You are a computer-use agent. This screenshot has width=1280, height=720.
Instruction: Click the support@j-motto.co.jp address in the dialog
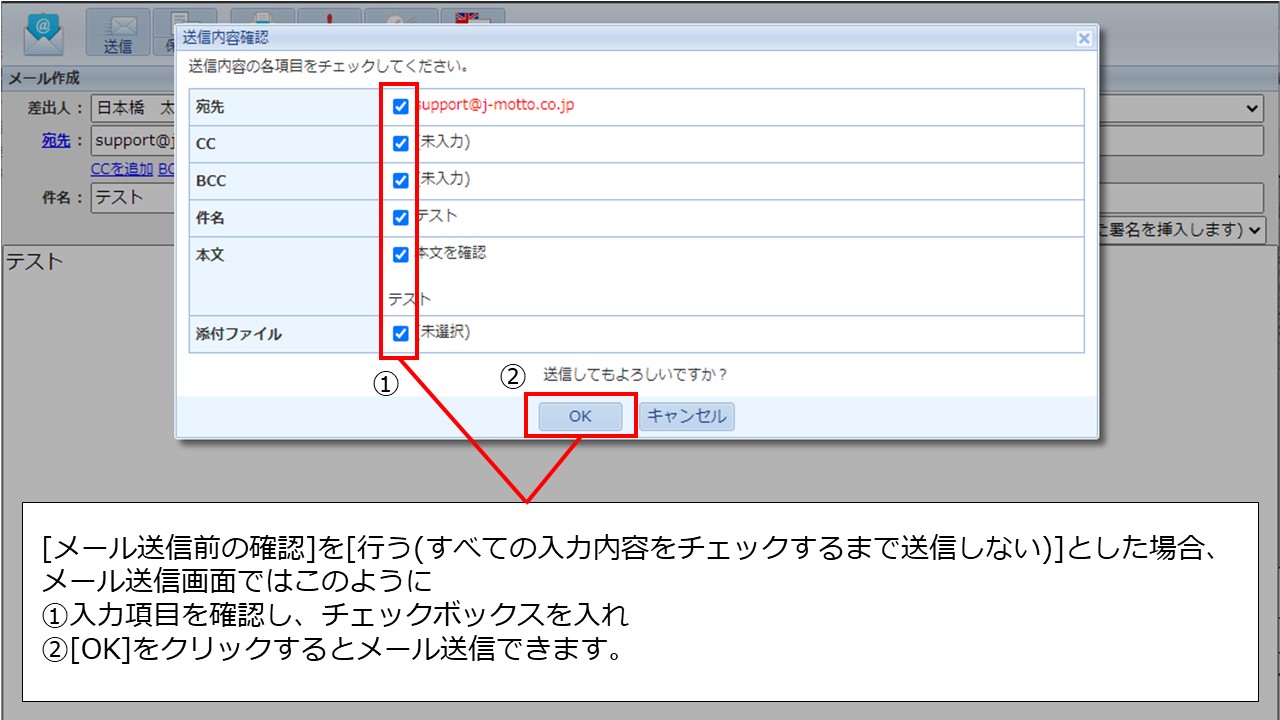[494, 105]
